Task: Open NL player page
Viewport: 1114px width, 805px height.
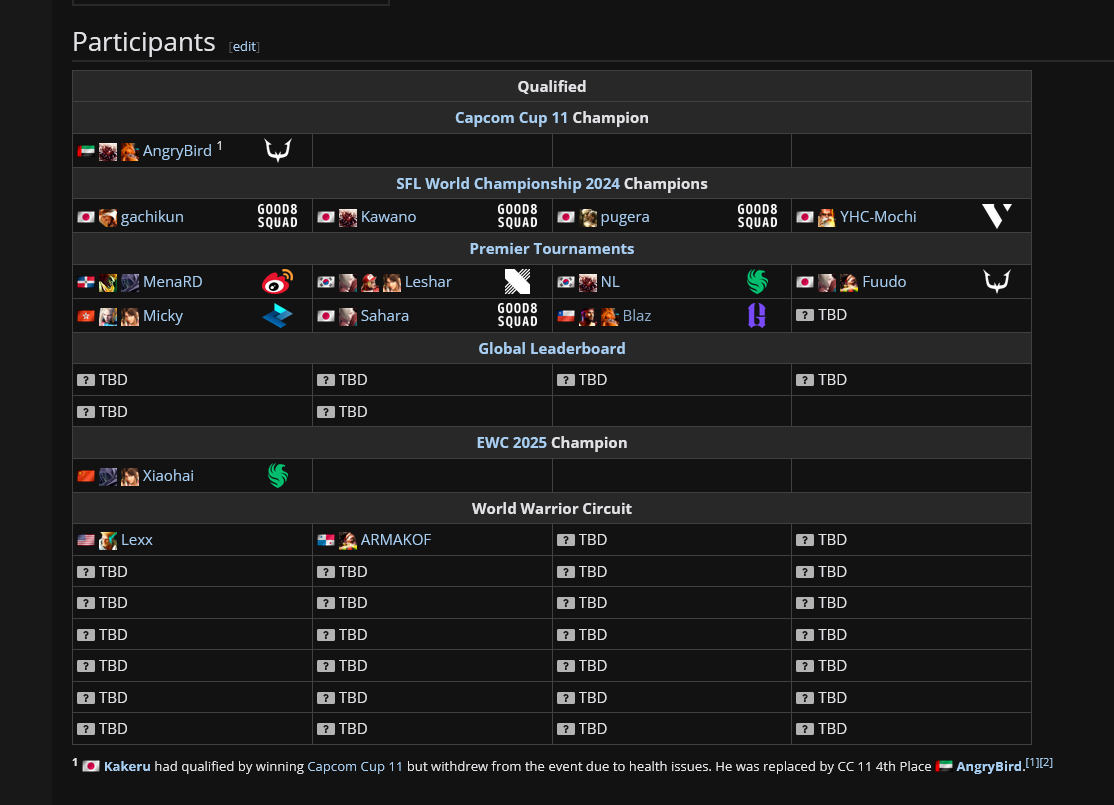Action: pyautogui.click(x=610, y=281)
